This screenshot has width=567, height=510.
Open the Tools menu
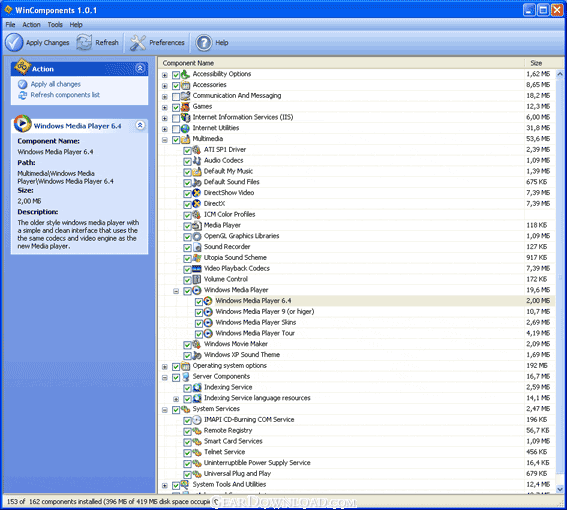tap(55, 25)
